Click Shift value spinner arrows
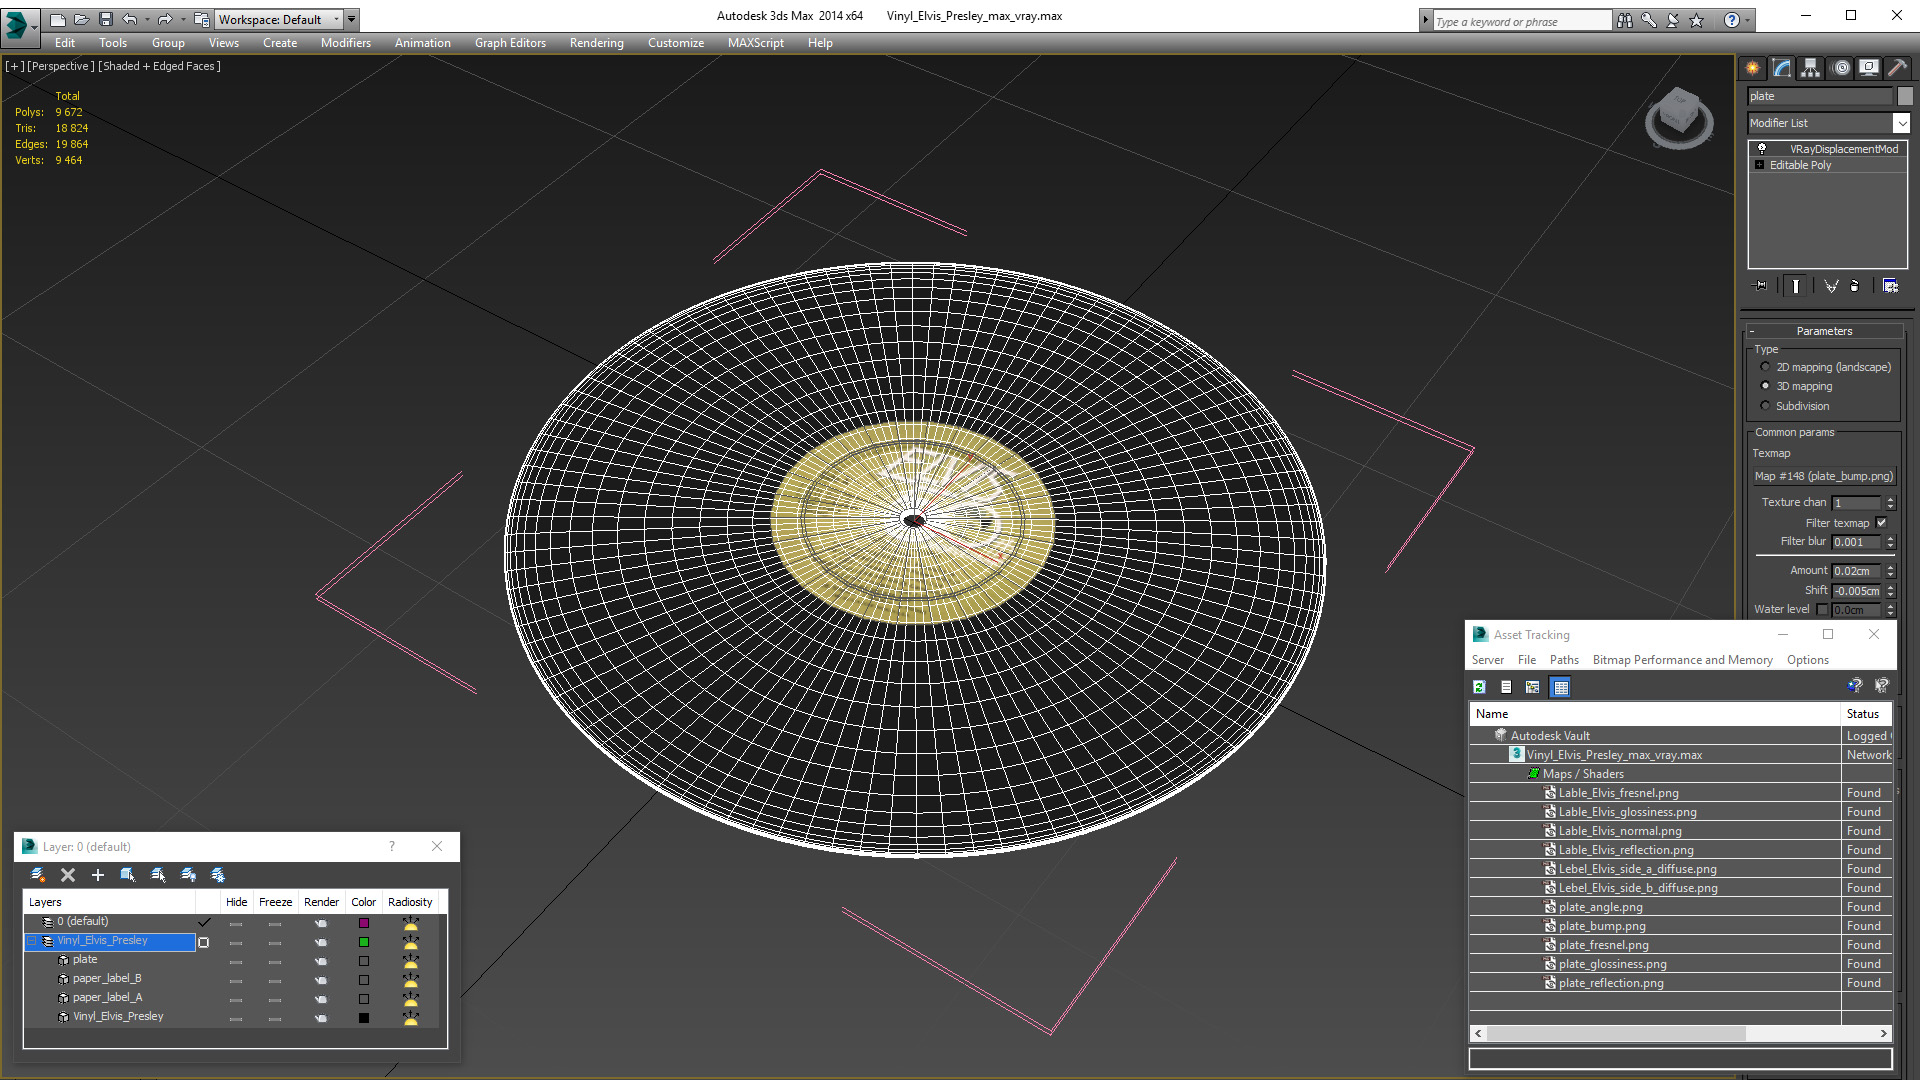 (1890, 591)
